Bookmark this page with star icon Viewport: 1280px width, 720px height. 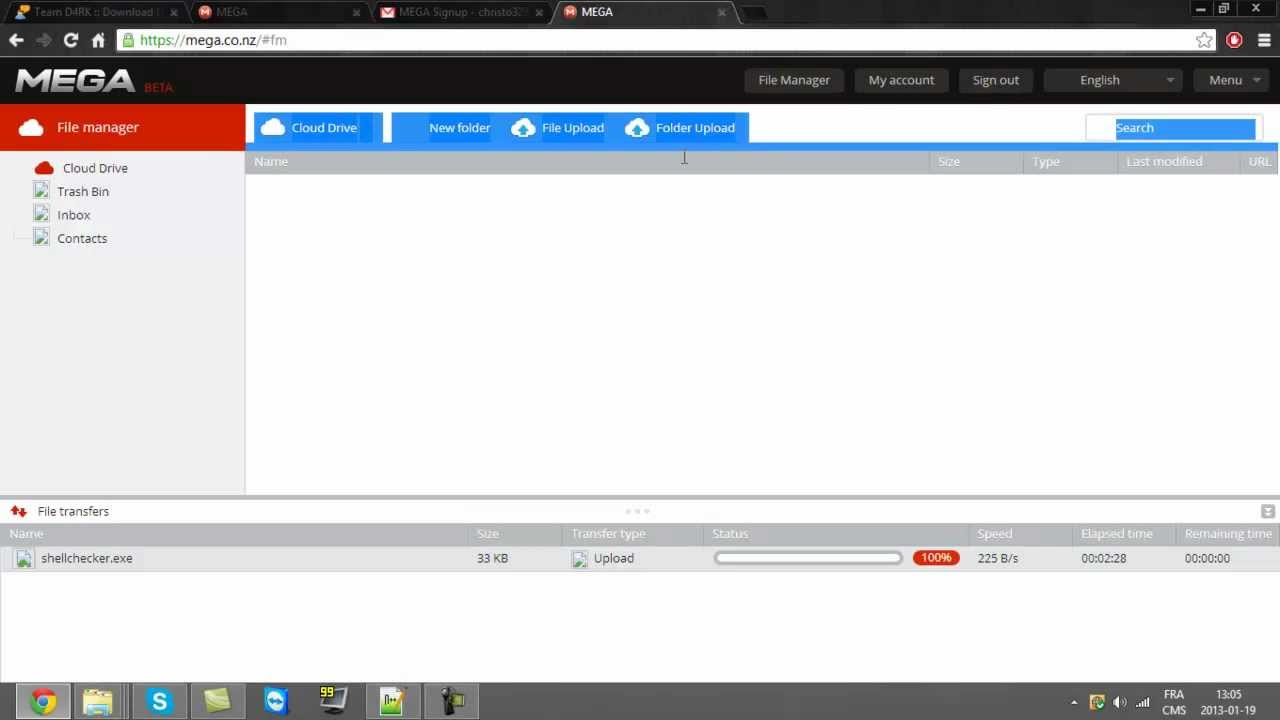pyautogui.click(x=1204, y=40)
